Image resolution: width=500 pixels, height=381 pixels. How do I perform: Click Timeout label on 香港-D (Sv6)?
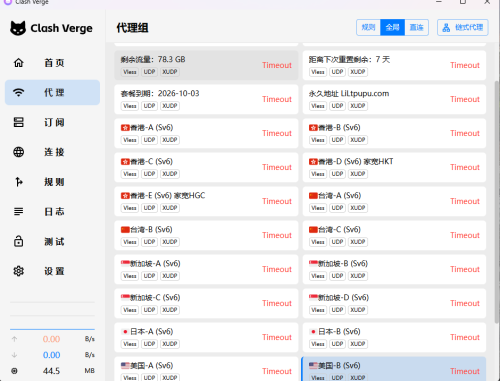pyautogui.click(x=465, y=167)
